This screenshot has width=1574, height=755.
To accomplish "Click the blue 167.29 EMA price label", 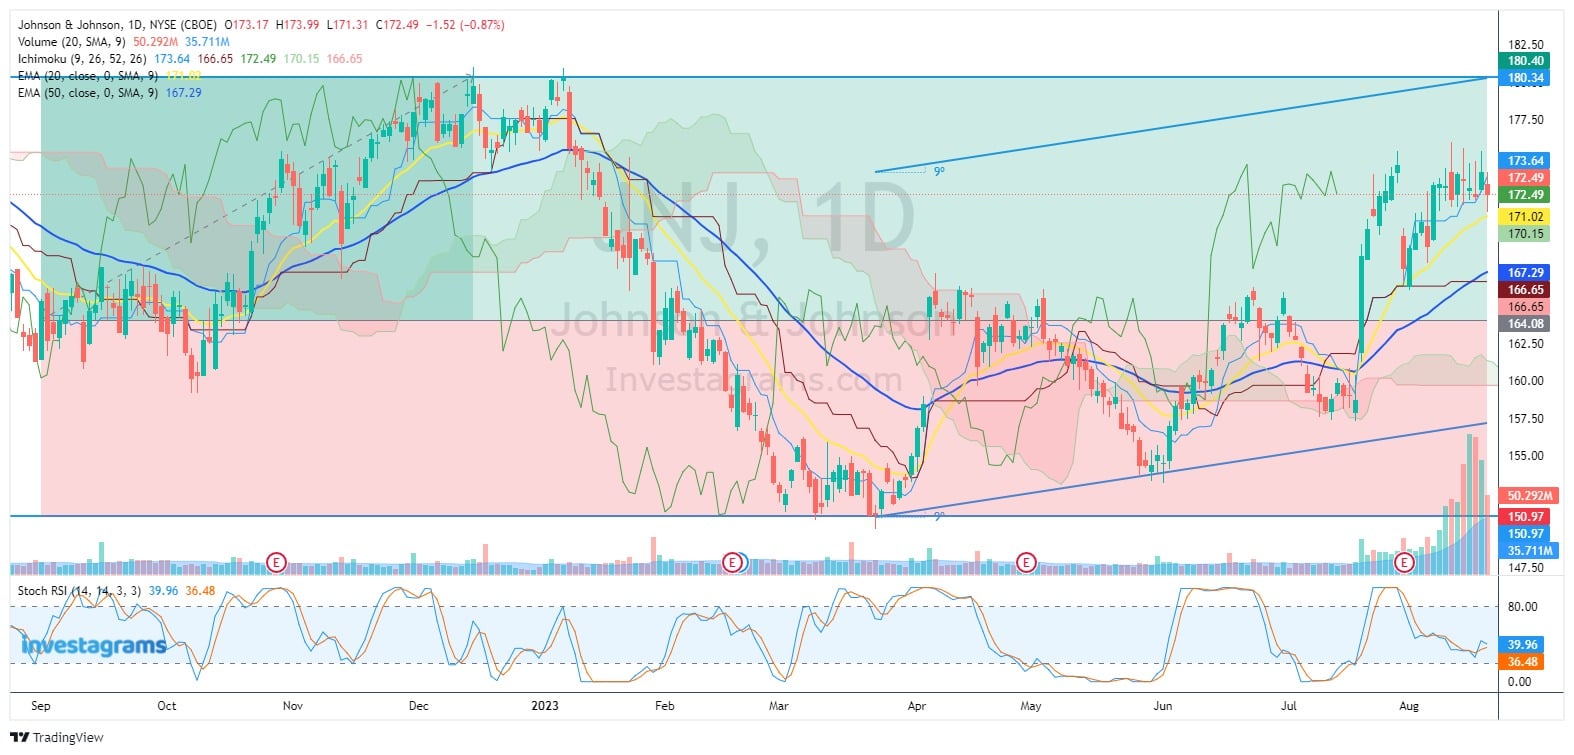I will (x=1526, y=273).
